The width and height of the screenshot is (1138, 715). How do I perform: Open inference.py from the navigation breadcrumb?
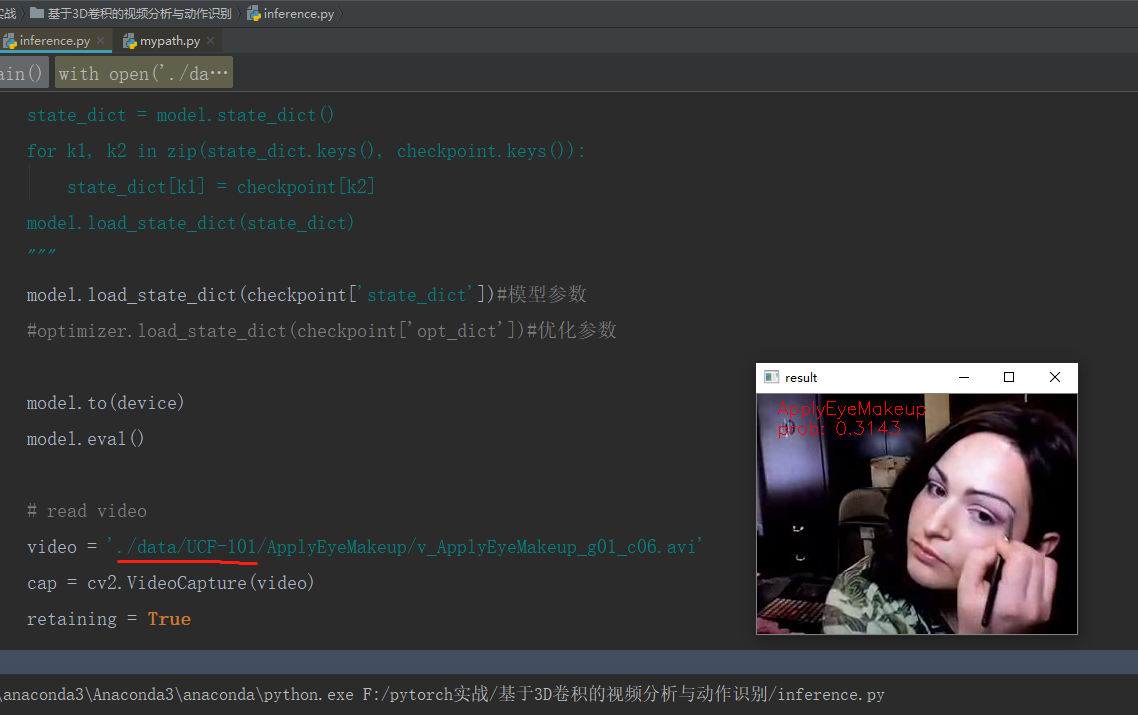click(298, 13)
